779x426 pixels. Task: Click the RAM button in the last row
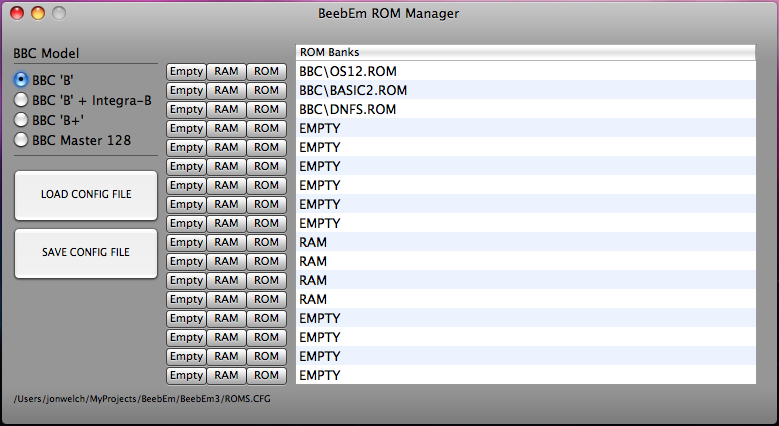(226, 375)
